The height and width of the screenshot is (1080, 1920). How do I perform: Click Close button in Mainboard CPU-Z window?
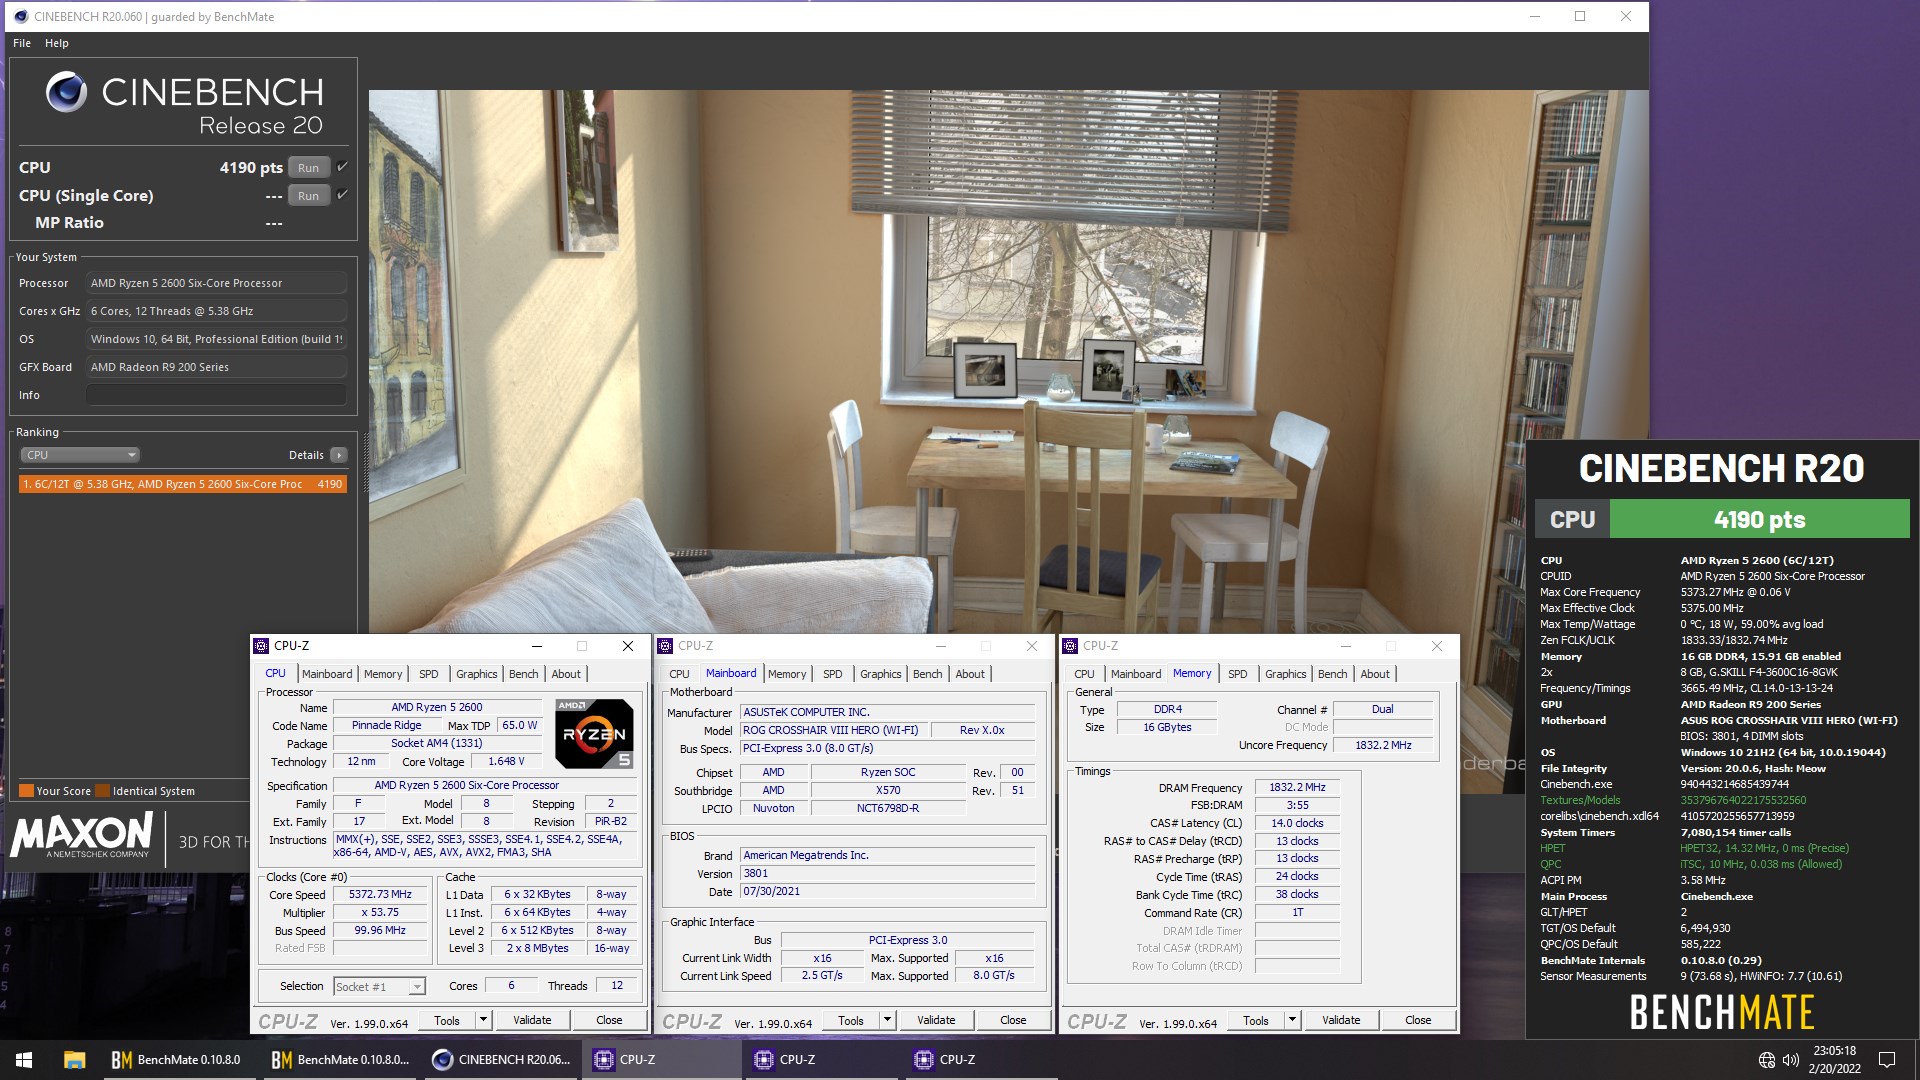1013,1020
